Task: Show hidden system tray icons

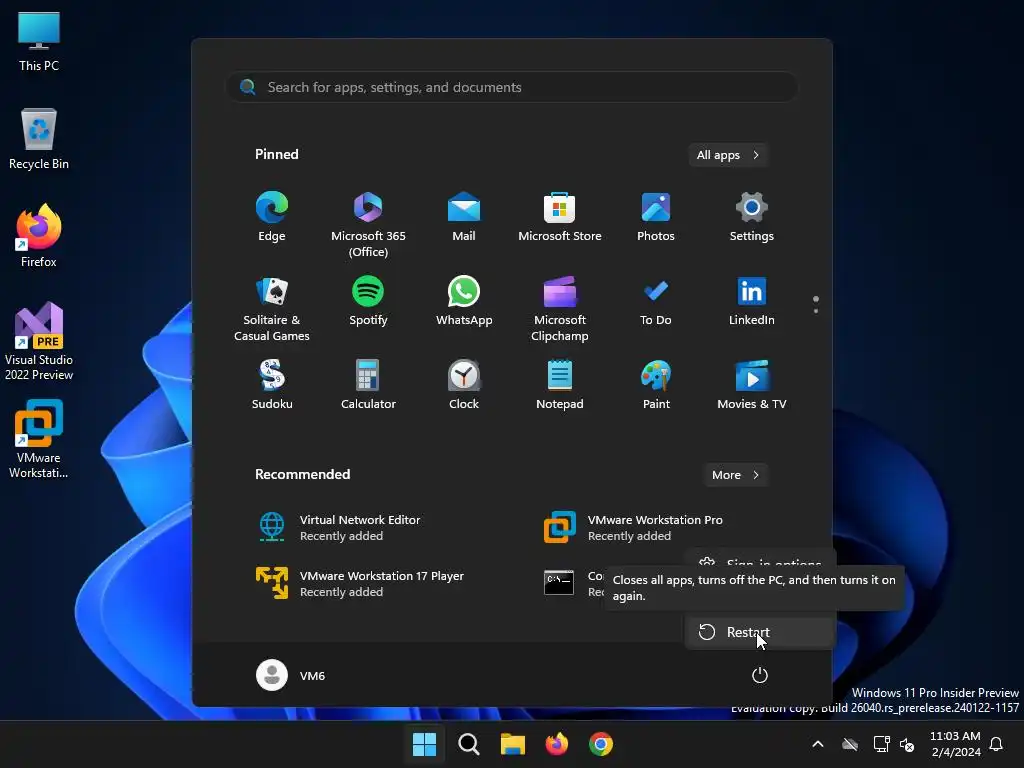Action: pos(818,744)
